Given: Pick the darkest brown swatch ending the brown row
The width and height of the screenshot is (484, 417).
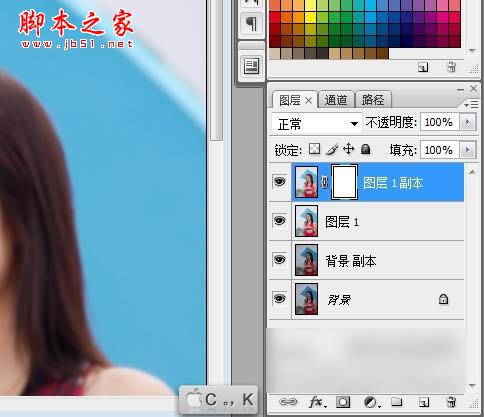Looking at the screenshot, I should 383,54.
